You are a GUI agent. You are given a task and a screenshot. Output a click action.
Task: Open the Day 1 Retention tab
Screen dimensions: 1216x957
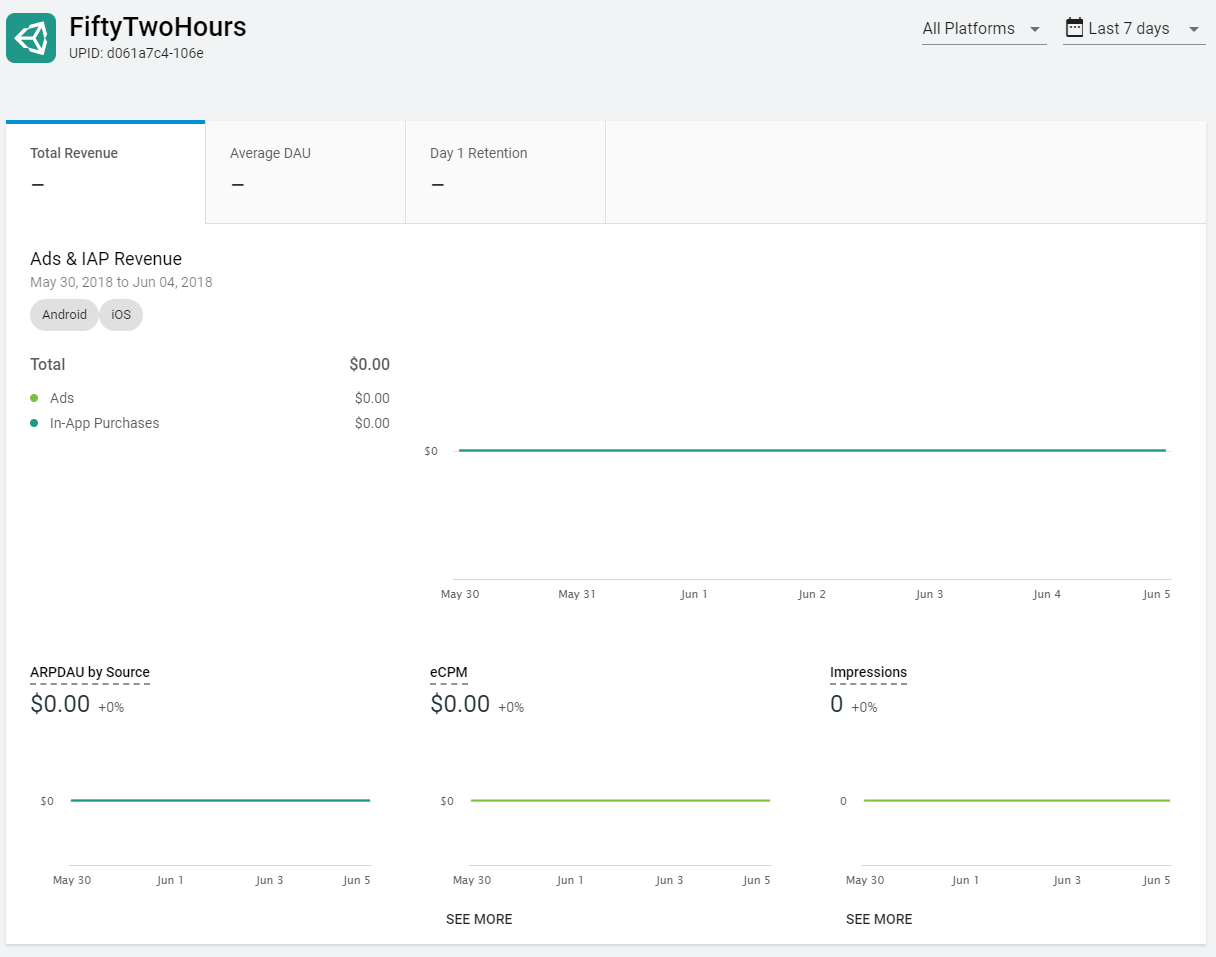click(505, 171)
